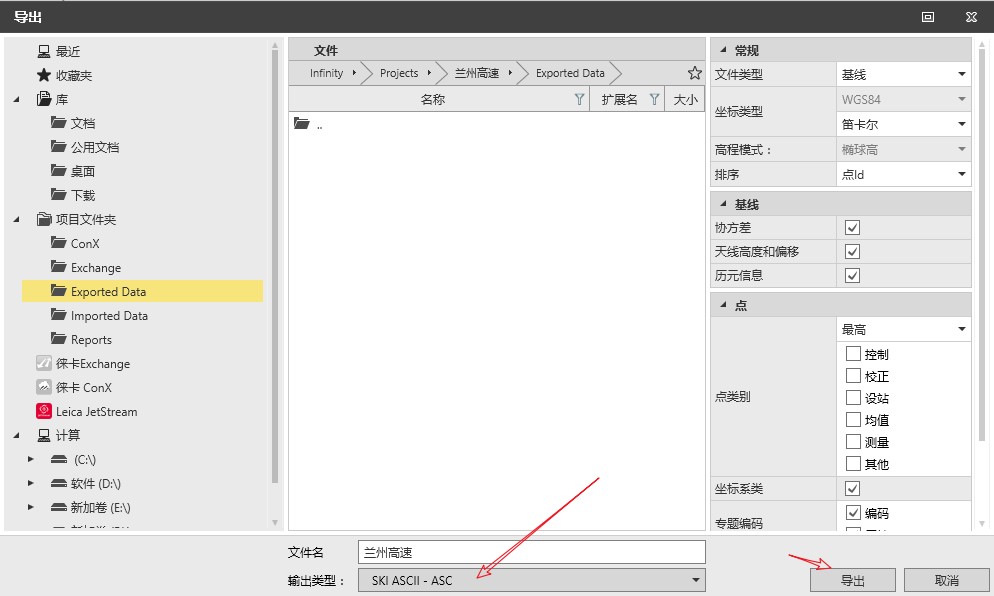The image size is (994, 596).
Task: Filter files by name column funnel
Action: tap(579, 99)
